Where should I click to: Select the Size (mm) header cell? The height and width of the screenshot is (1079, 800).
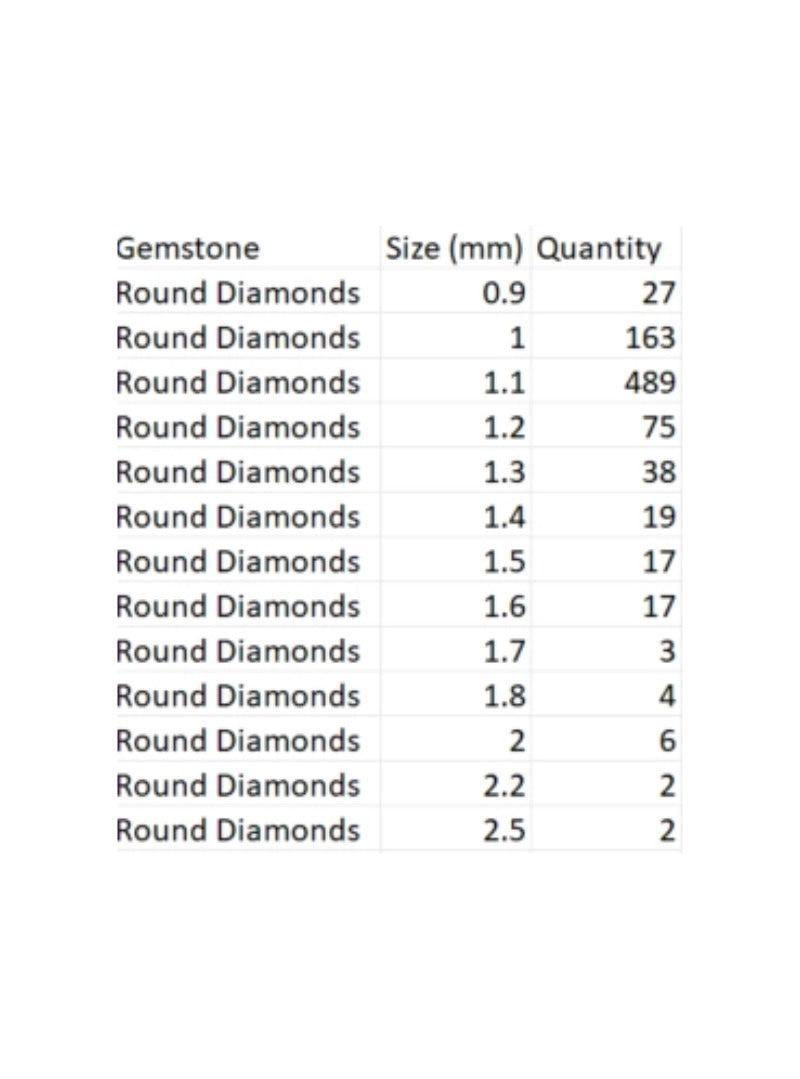point(455,248)
